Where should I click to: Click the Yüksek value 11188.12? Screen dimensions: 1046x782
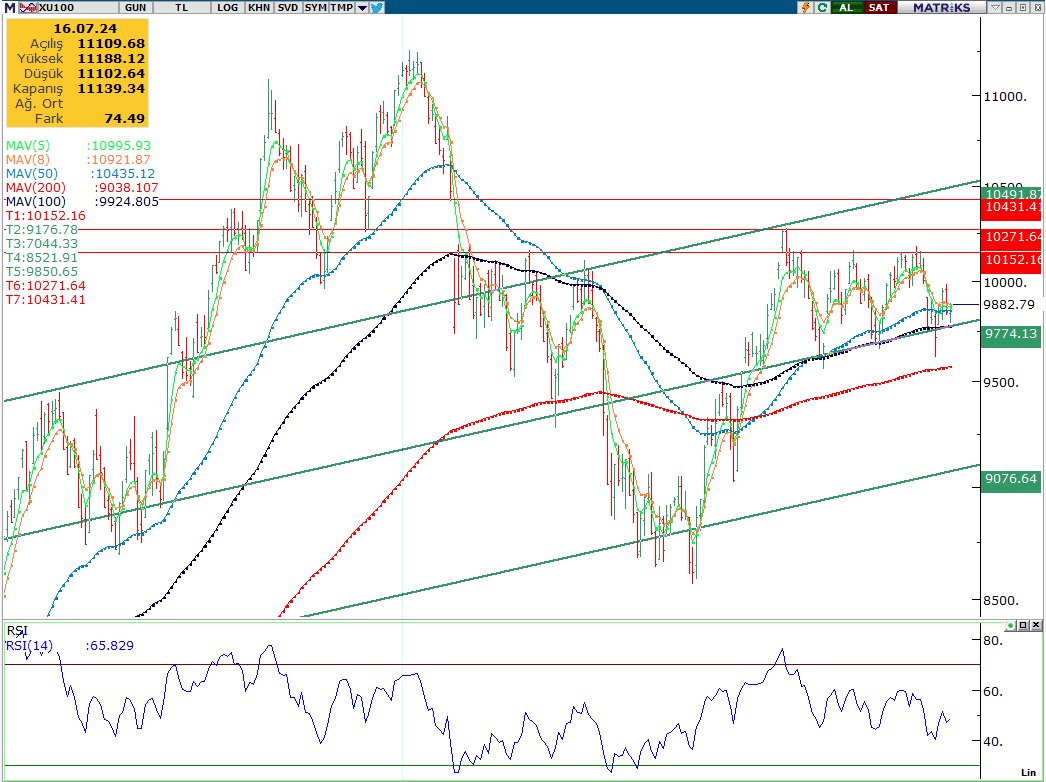coord(111,59)
